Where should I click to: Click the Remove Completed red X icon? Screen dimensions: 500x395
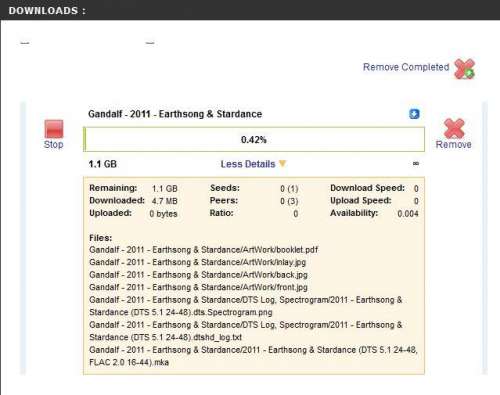[x=464, y=69]
